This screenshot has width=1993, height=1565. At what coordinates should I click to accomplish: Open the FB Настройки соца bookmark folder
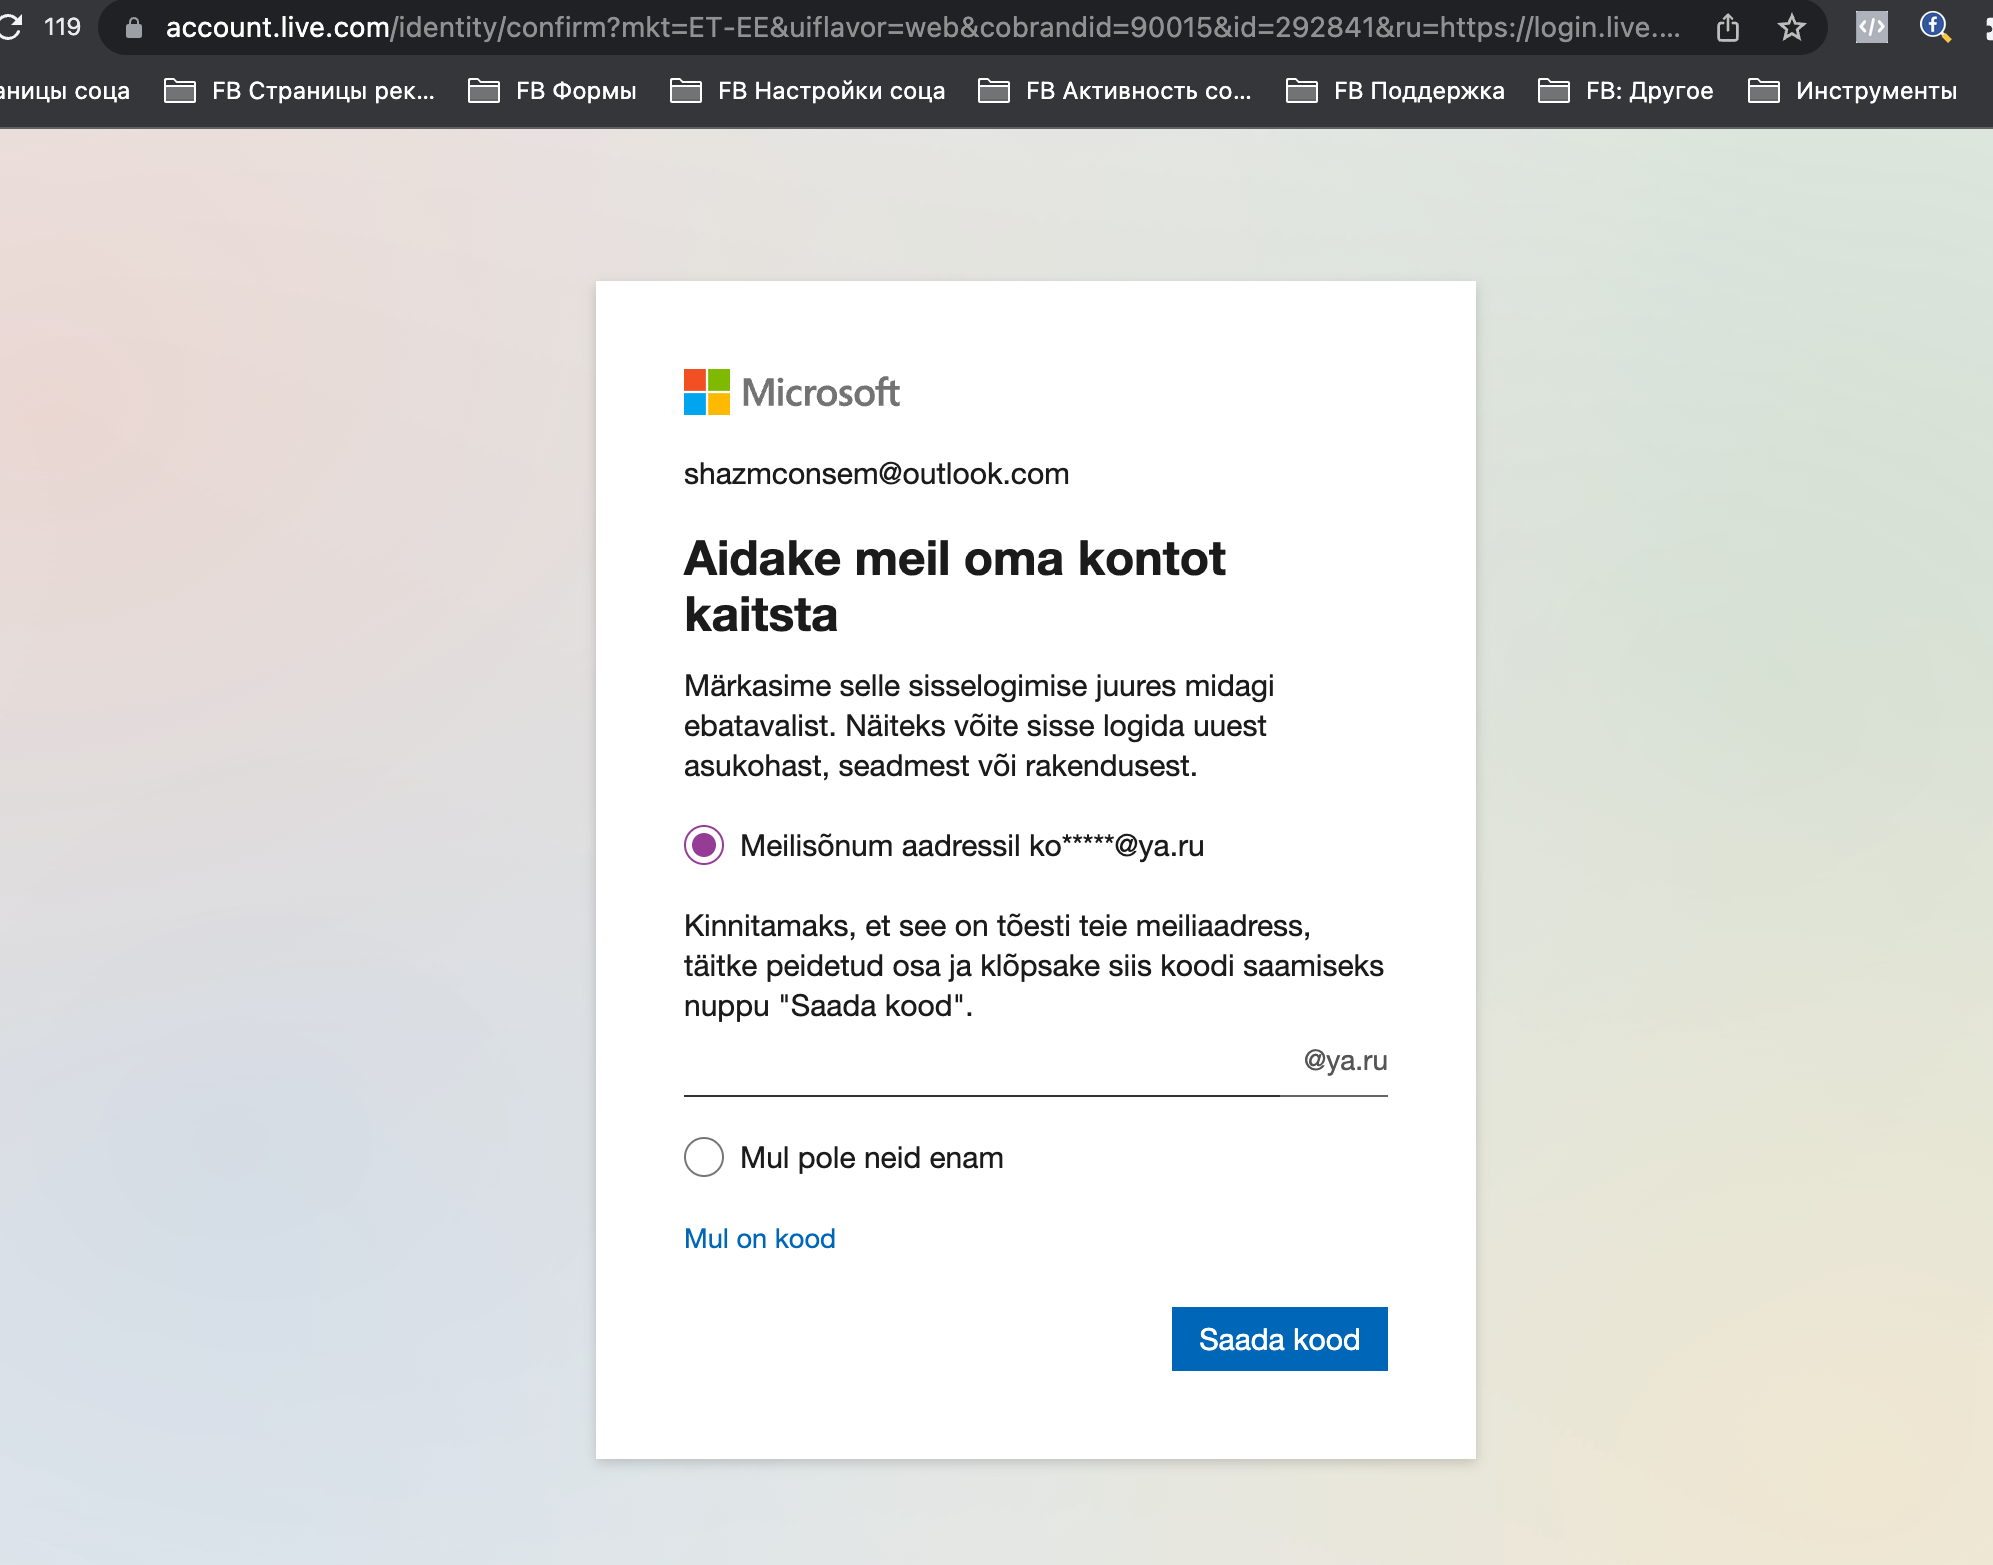[808, 91]
